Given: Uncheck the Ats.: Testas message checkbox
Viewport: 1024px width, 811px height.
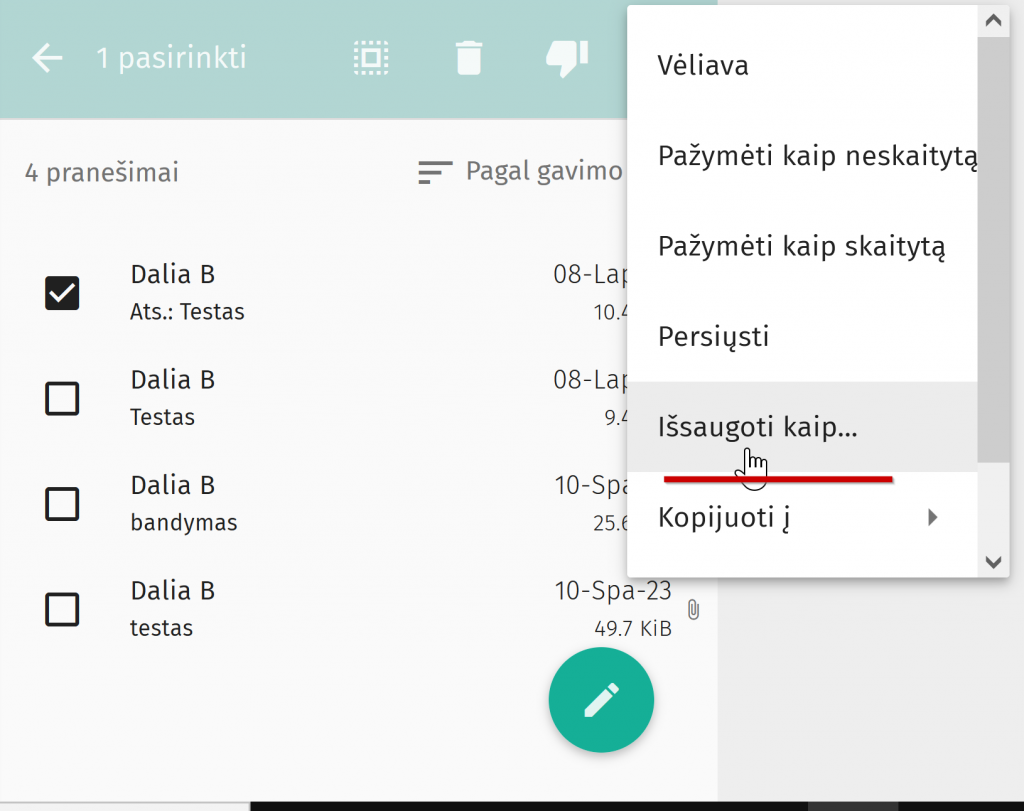Looking at the screenshot, I should tap(62, 293).
